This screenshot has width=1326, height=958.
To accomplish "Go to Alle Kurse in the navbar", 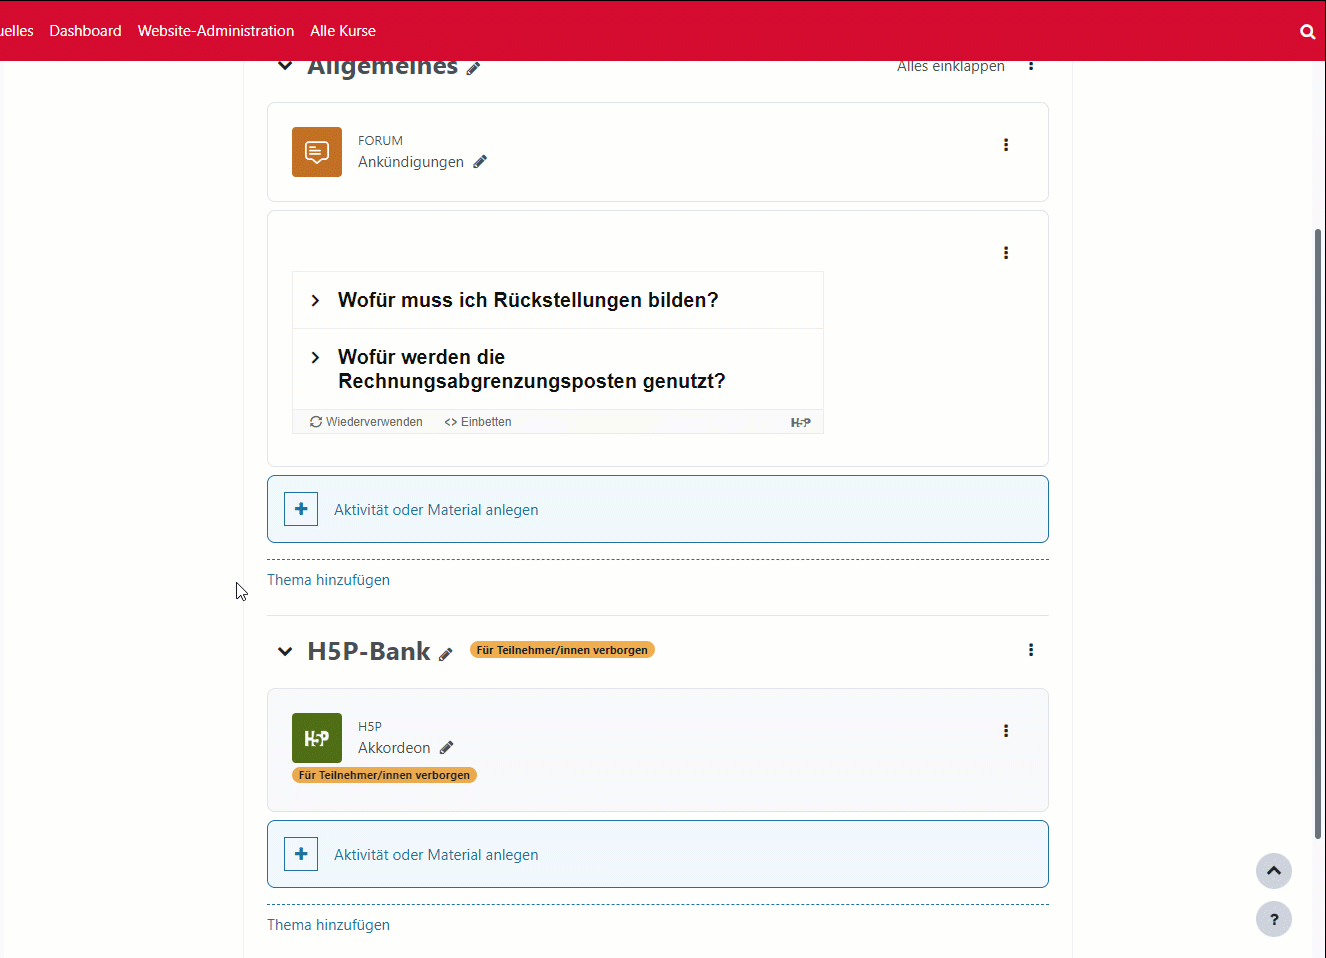I will point(343,31).
